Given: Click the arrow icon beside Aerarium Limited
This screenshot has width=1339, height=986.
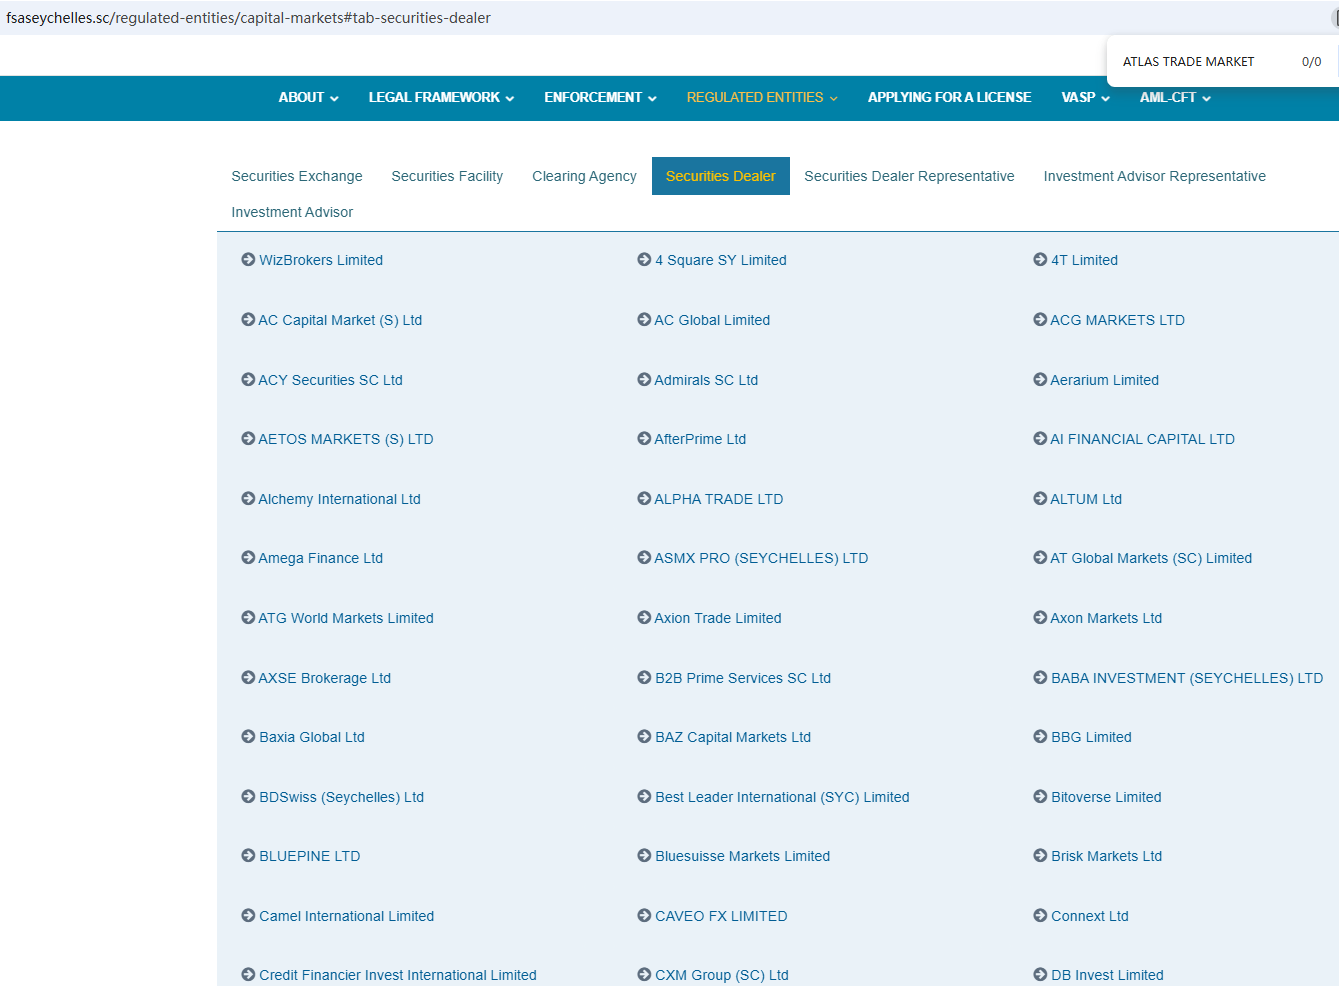Looking at the screenshot, I should point(1040,380).
